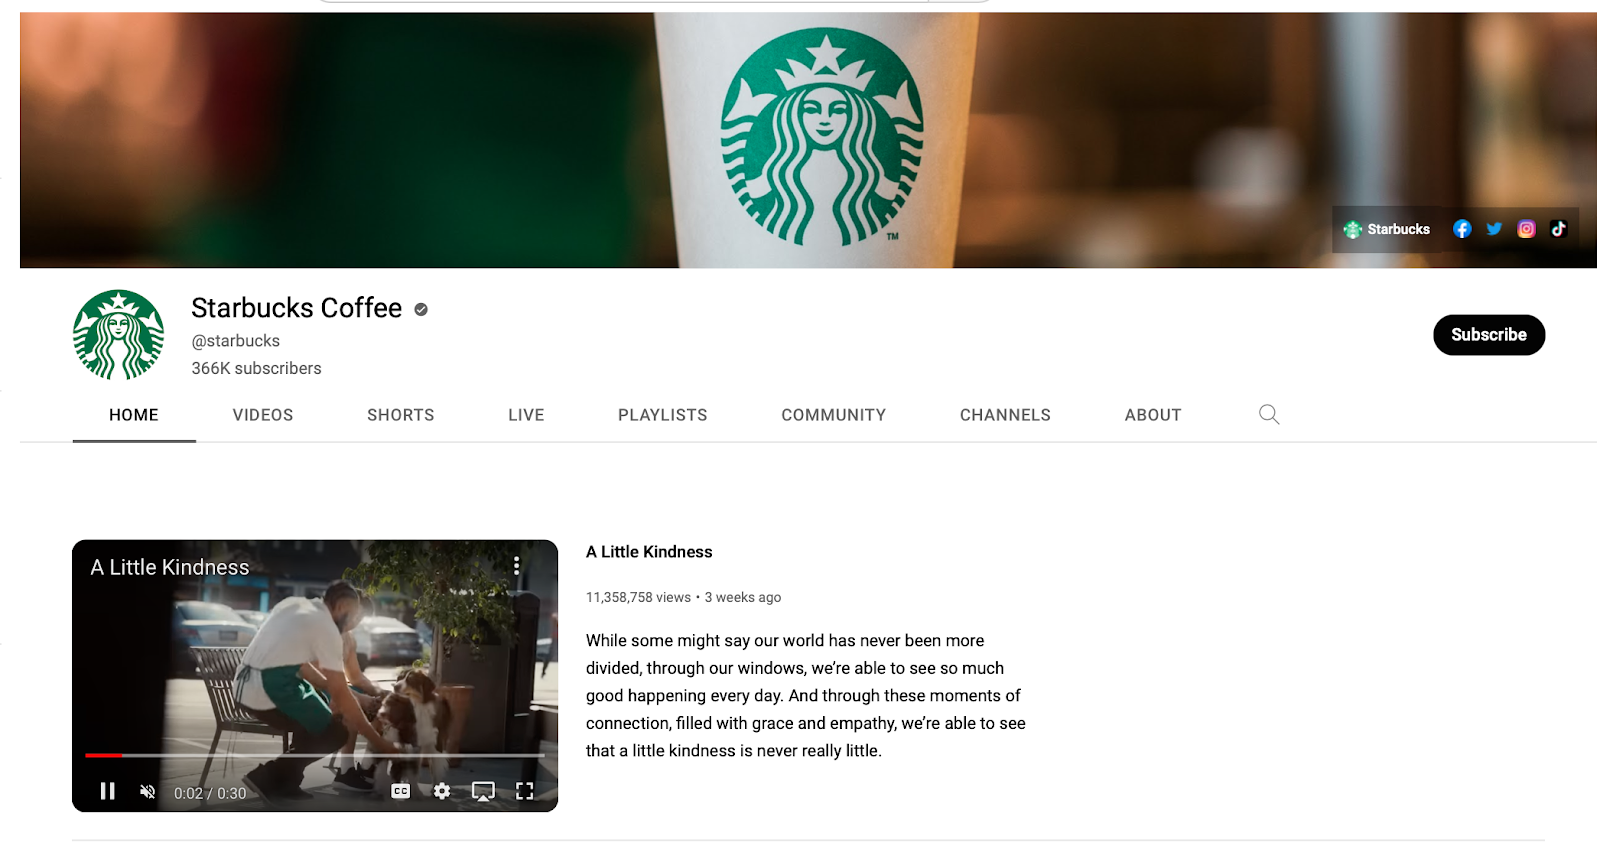Click the Starbucks Coffee channel avatar

tap(119, 335)
